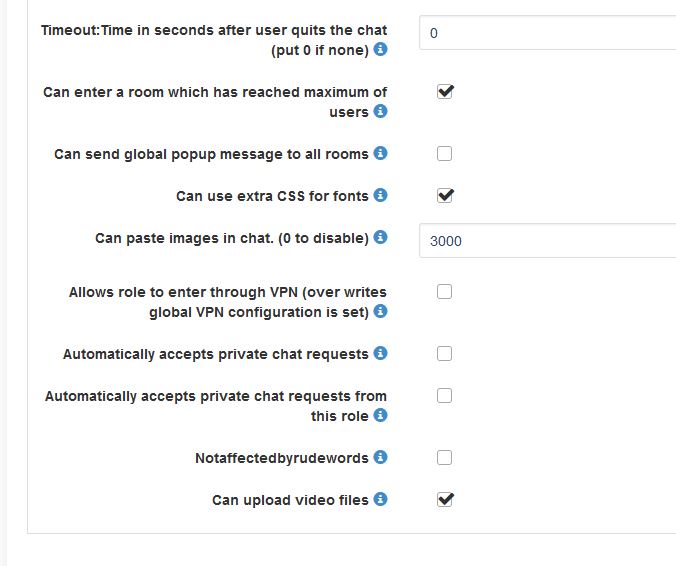The width and height of the screenshot is (676, 566).
Task: Open info tooltip for global popup message
Action: click(380, 154)
